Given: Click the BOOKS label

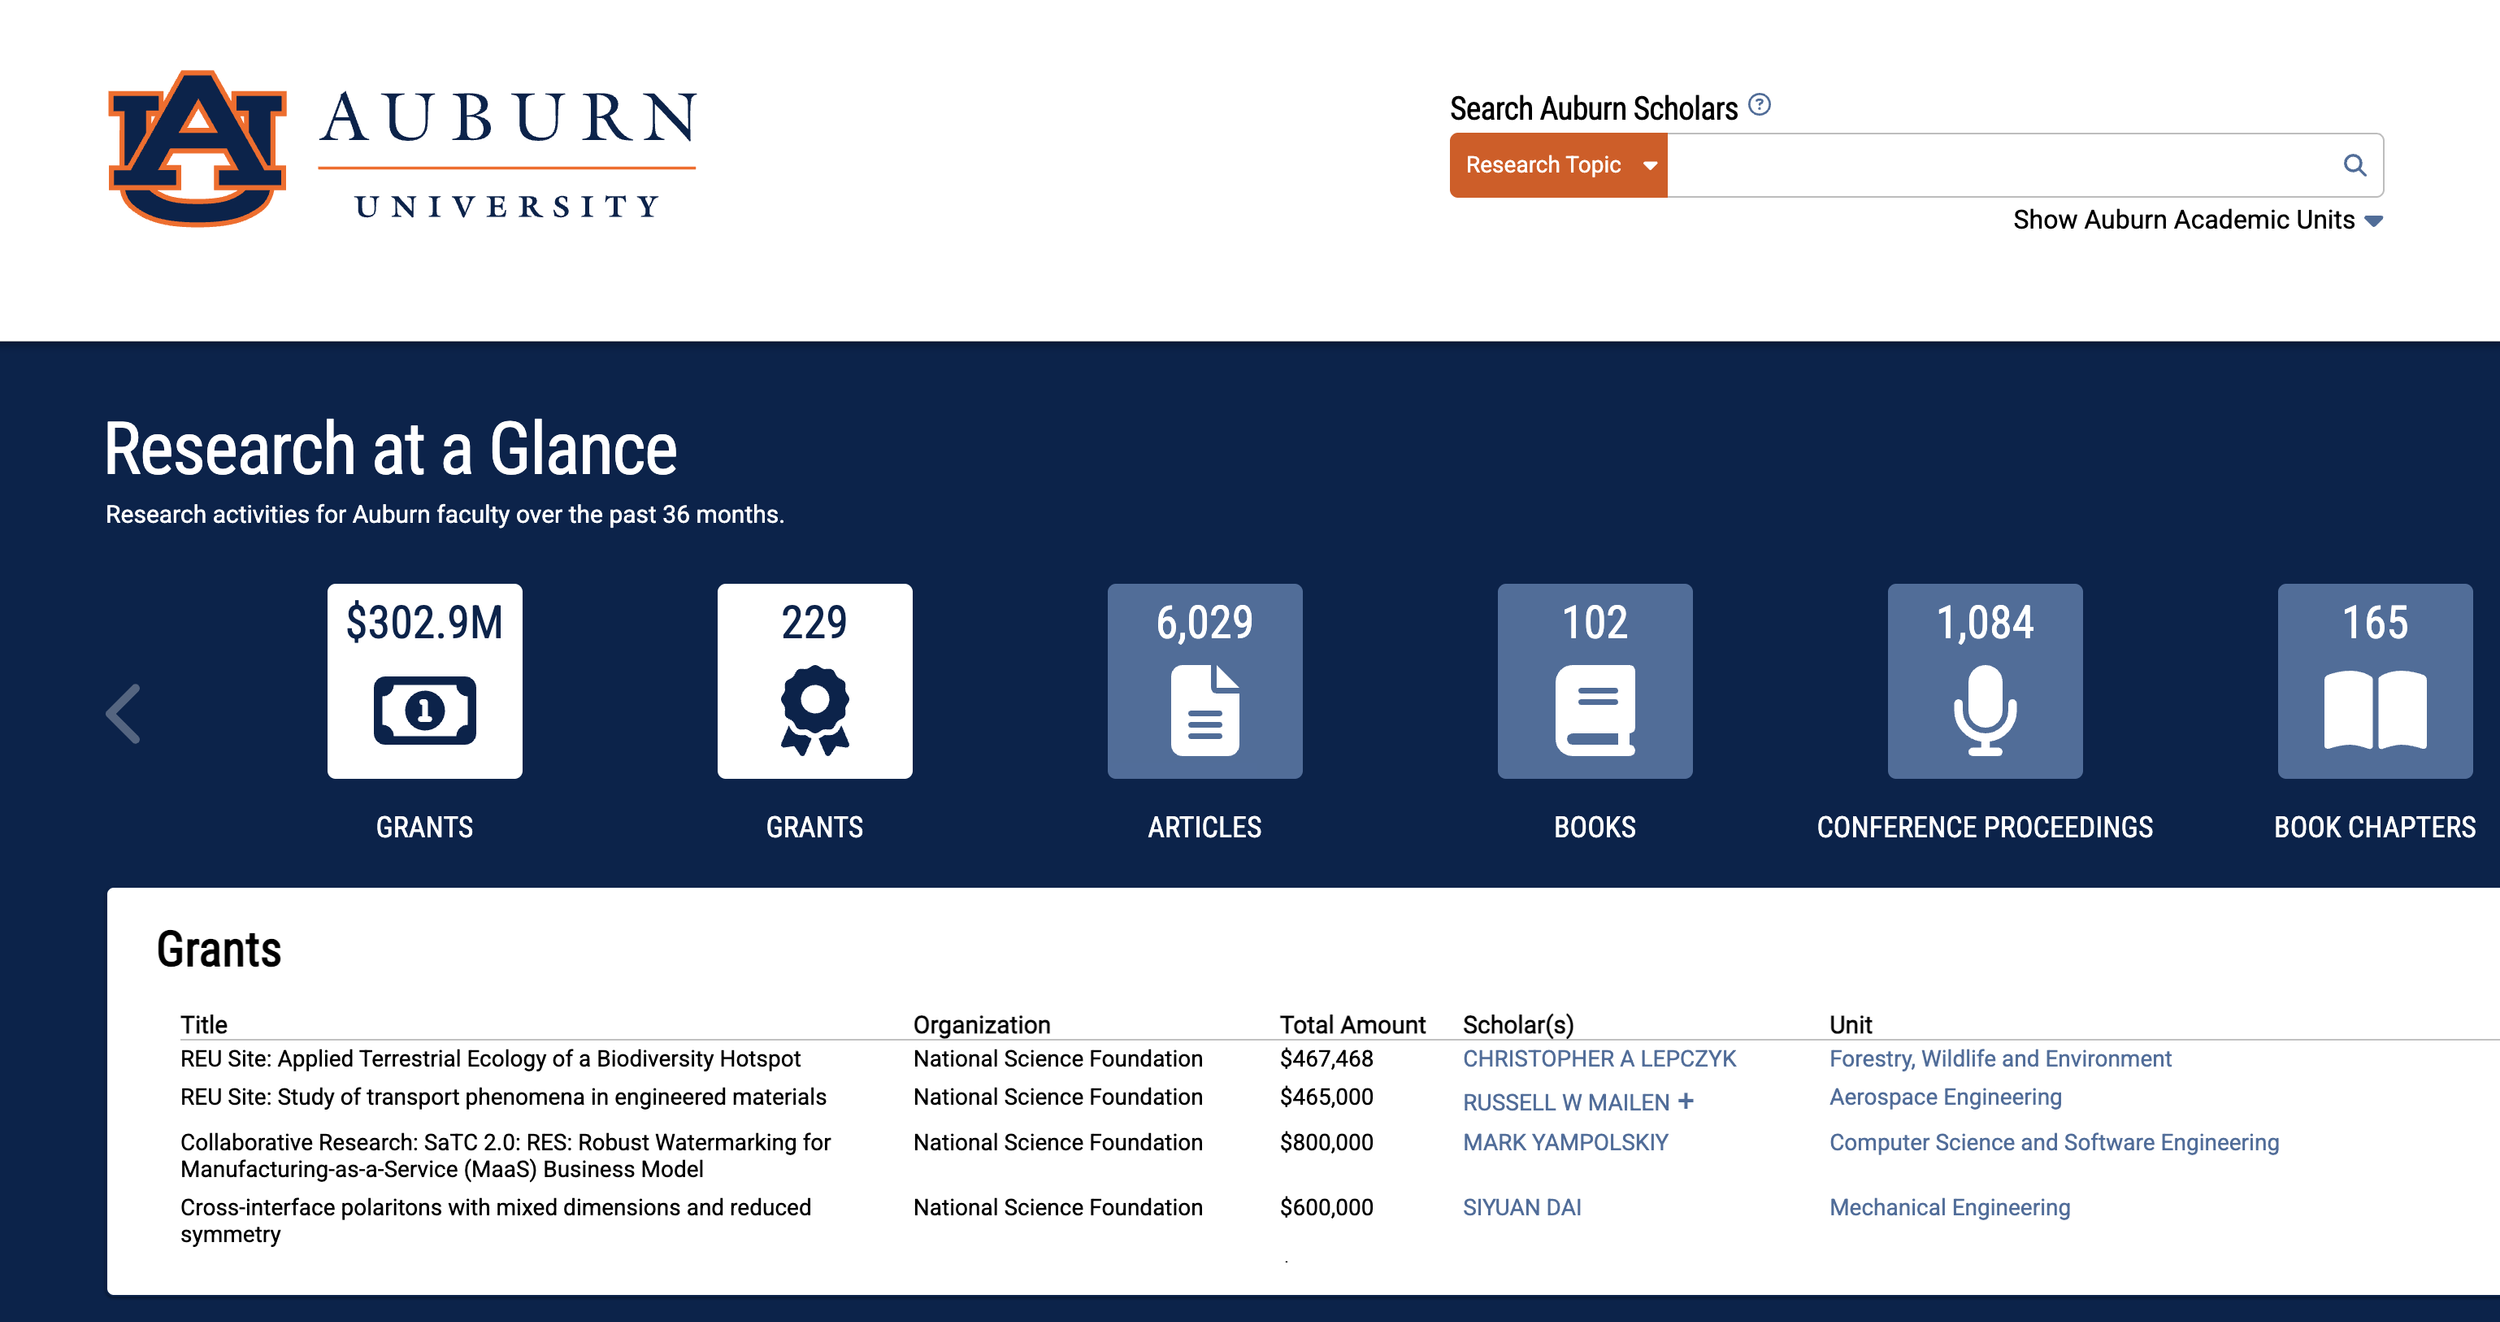Looking at the screenshot, I should pyautogui.click(x=1595, y=828).
